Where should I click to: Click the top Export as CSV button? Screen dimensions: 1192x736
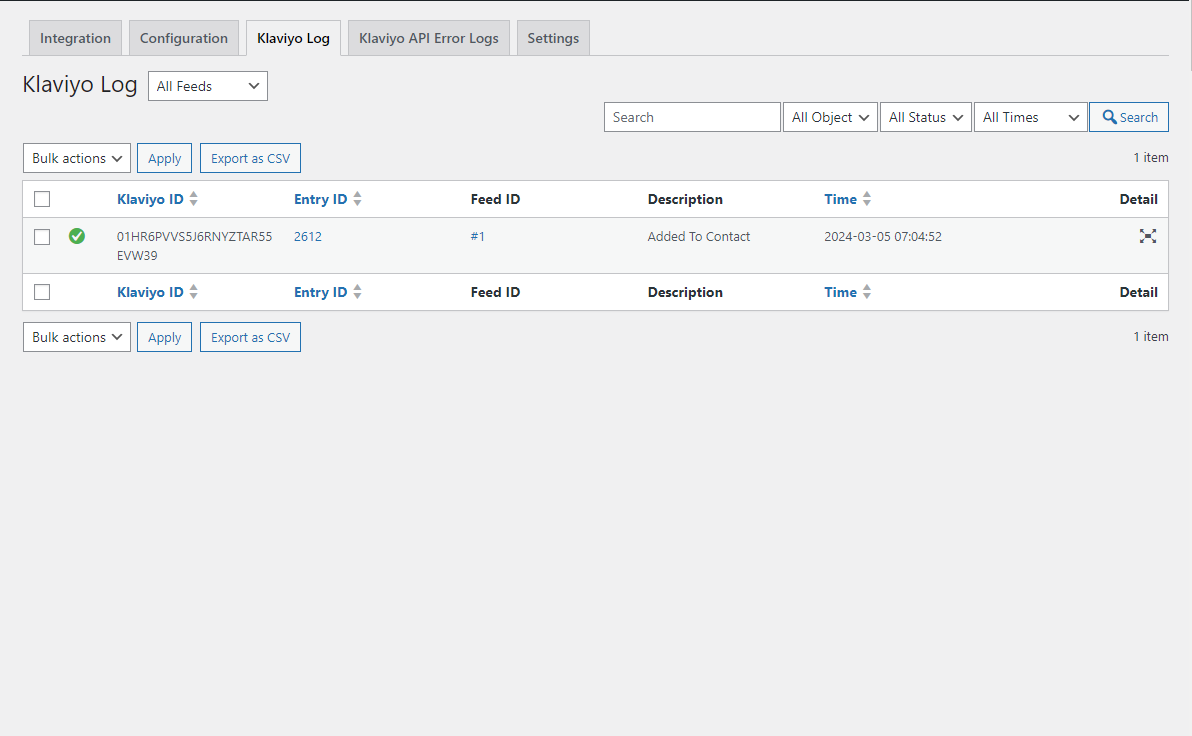pos(250,158)
